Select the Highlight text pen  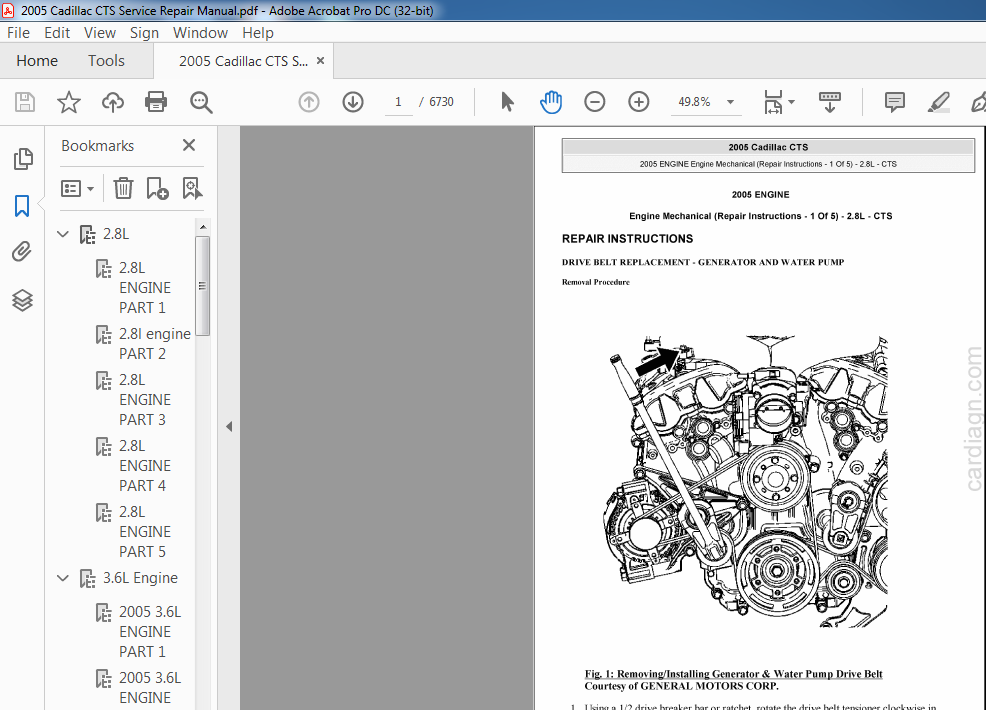[x=938, y=102]
